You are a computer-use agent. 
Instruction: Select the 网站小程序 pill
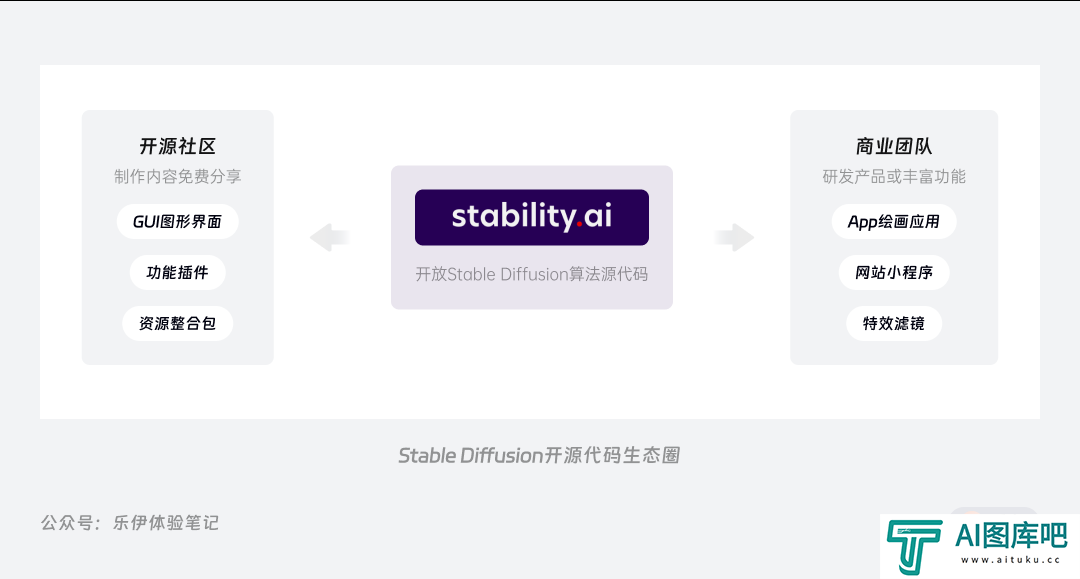tap(894, 273)
